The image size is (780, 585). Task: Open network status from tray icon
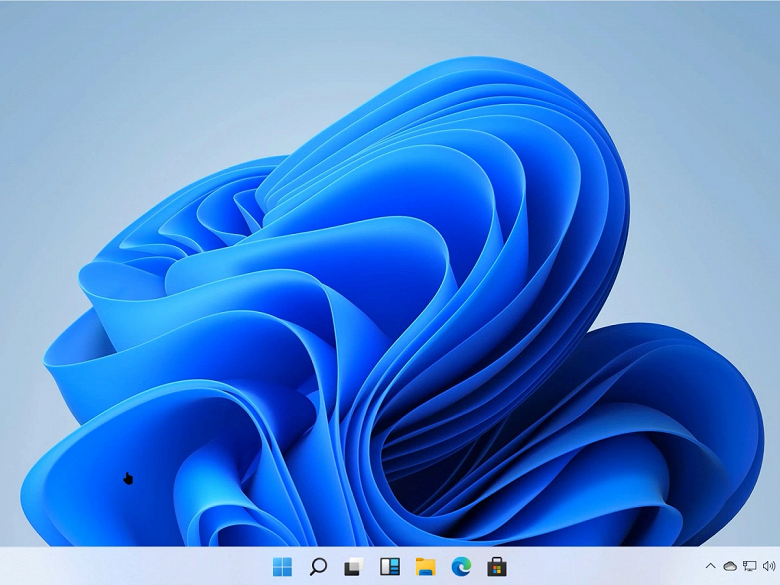749,567
